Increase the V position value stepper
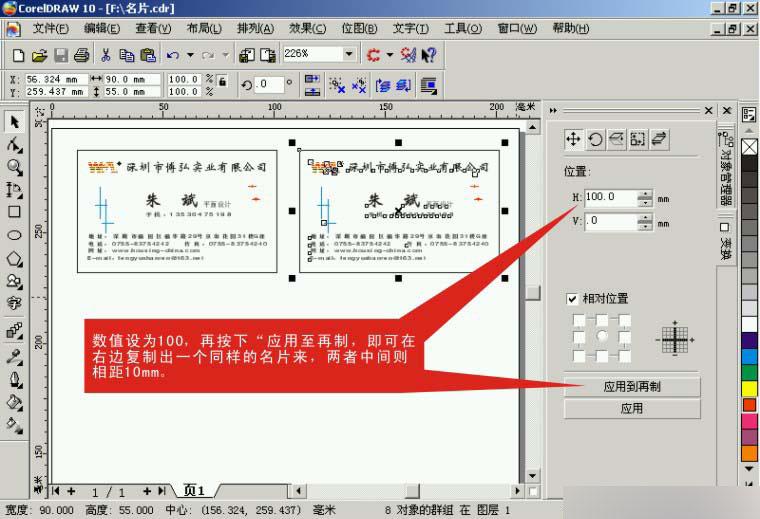 pyautogui.click(x=645, y=219)
